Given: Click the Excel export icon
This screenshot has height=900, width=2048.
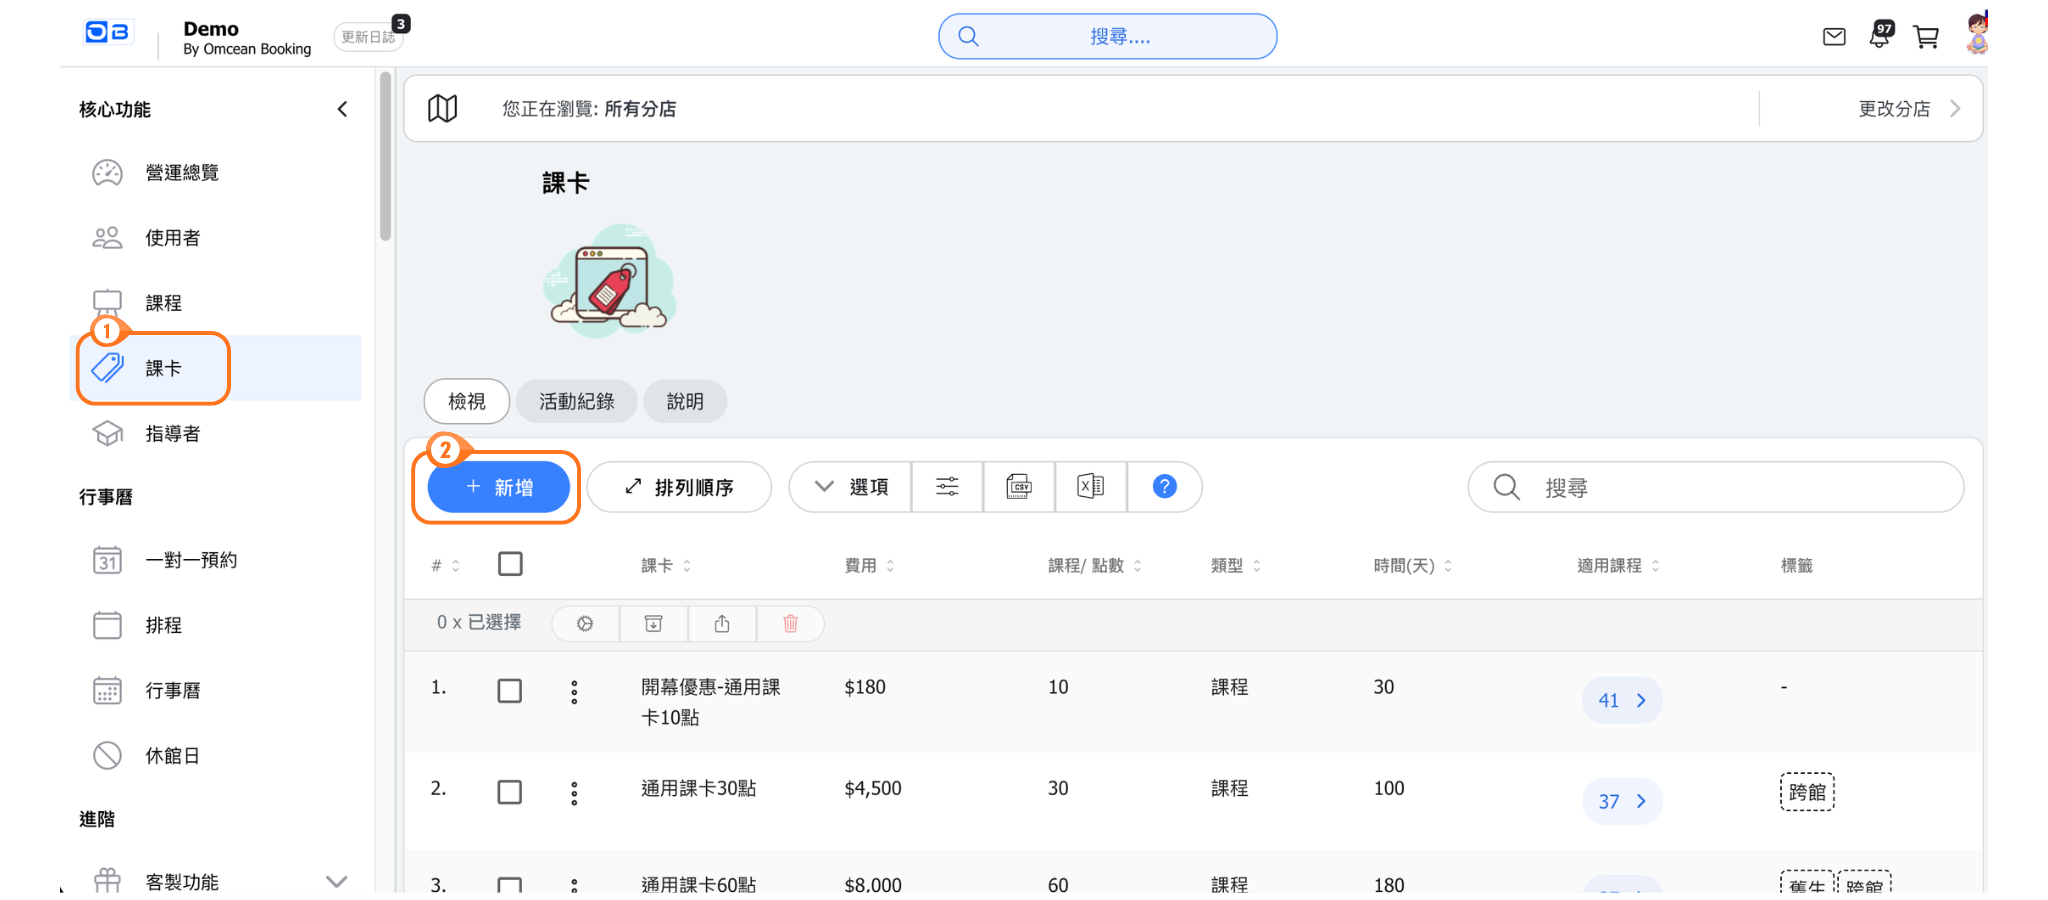Looking at the screenshot, I should click(1090, 487).
